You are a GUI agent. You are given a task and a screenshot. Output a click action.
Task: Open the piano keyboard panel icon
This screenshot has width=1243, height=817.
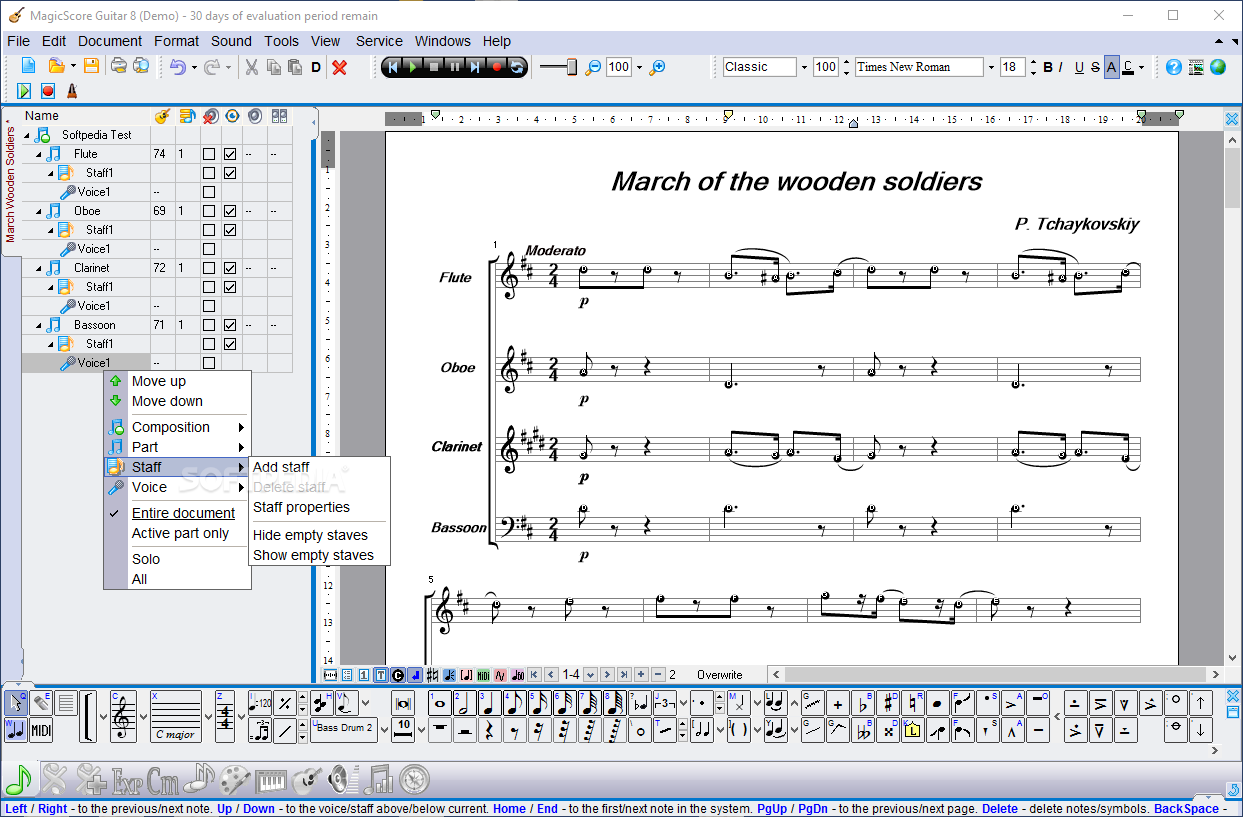[x=272, y=778]
